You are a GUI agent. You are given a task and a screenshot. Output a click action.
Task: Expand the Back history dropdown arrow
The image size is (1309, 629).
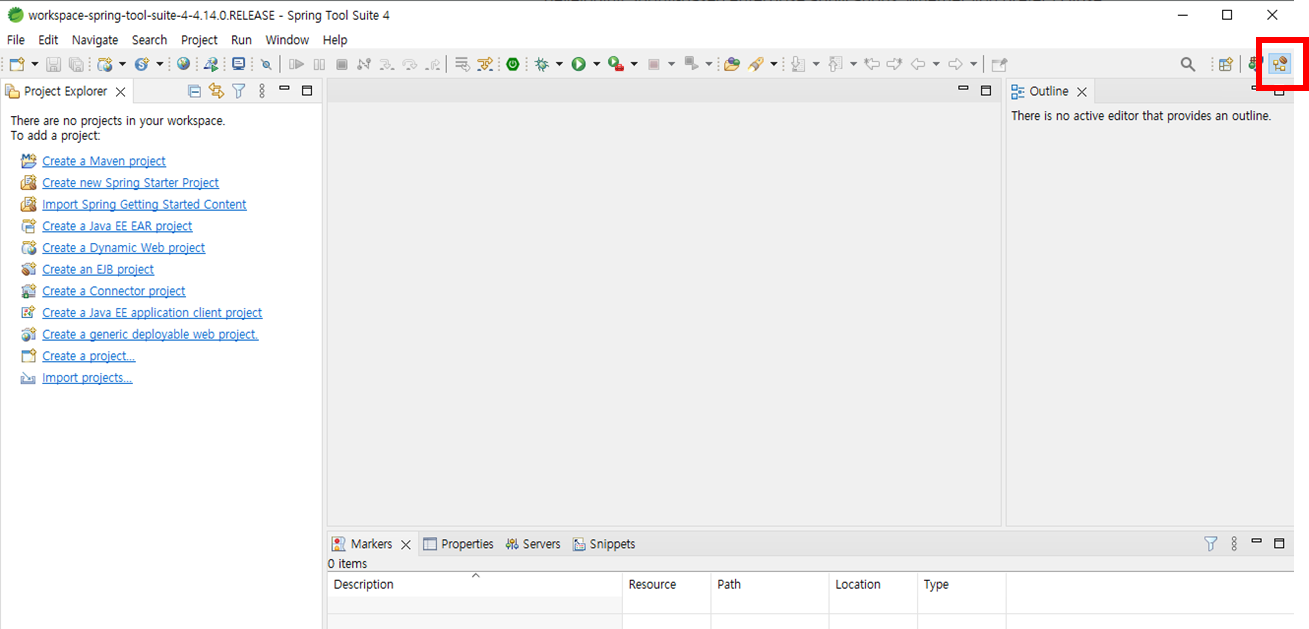point(936,64)
